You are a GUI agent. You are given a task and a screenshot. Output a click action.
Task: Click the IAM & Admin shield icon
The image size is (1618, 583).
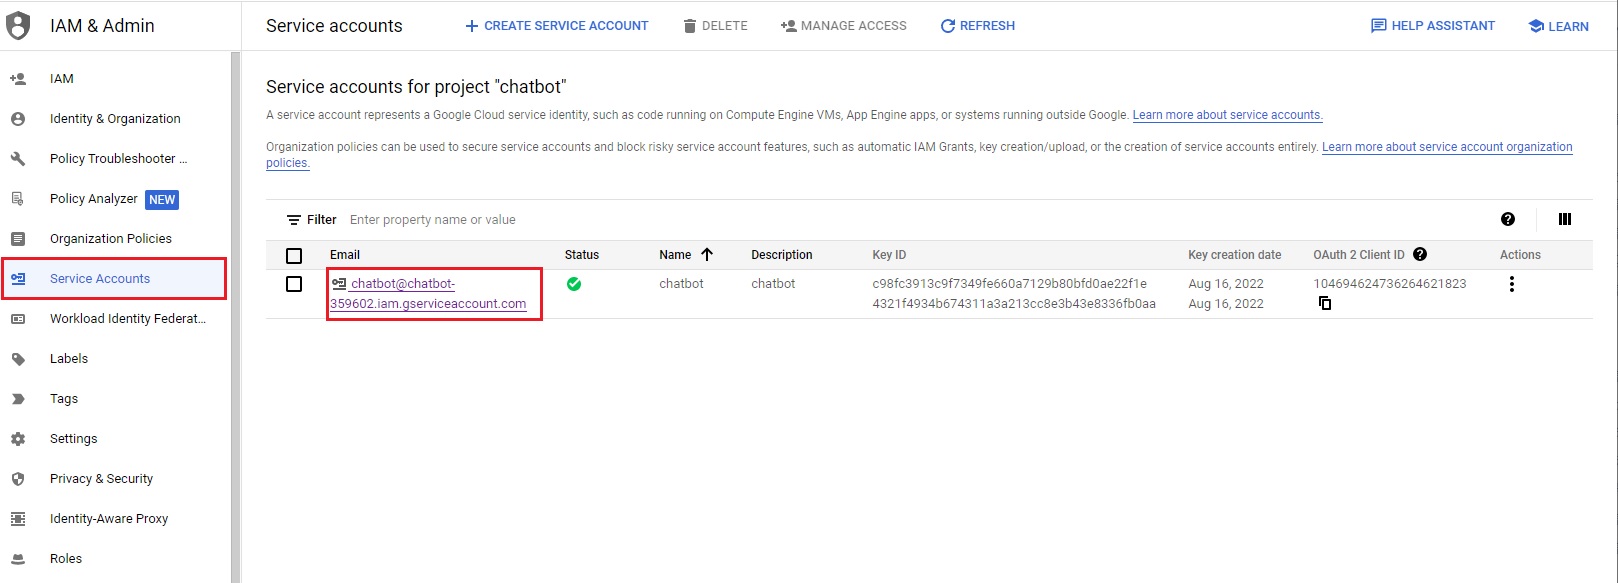click(x=18, y=26)
